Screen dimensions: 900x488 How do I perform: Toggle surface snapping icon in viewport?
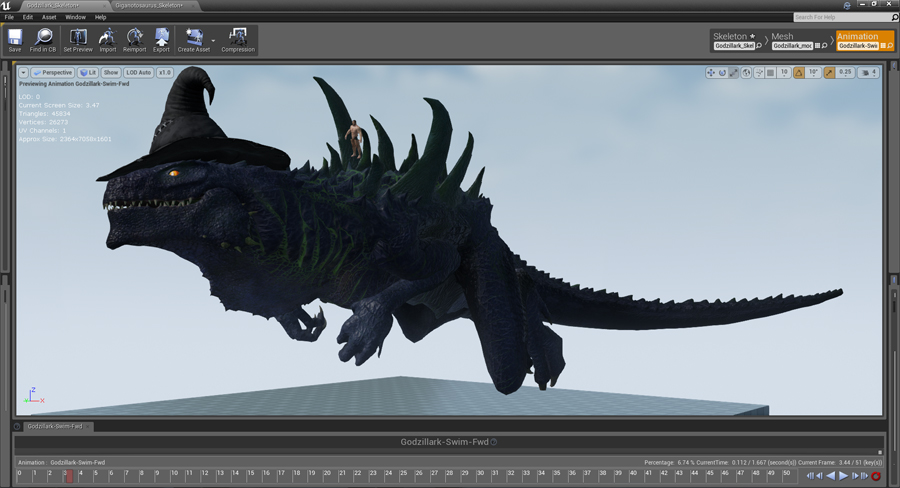(x=759, y=72)
